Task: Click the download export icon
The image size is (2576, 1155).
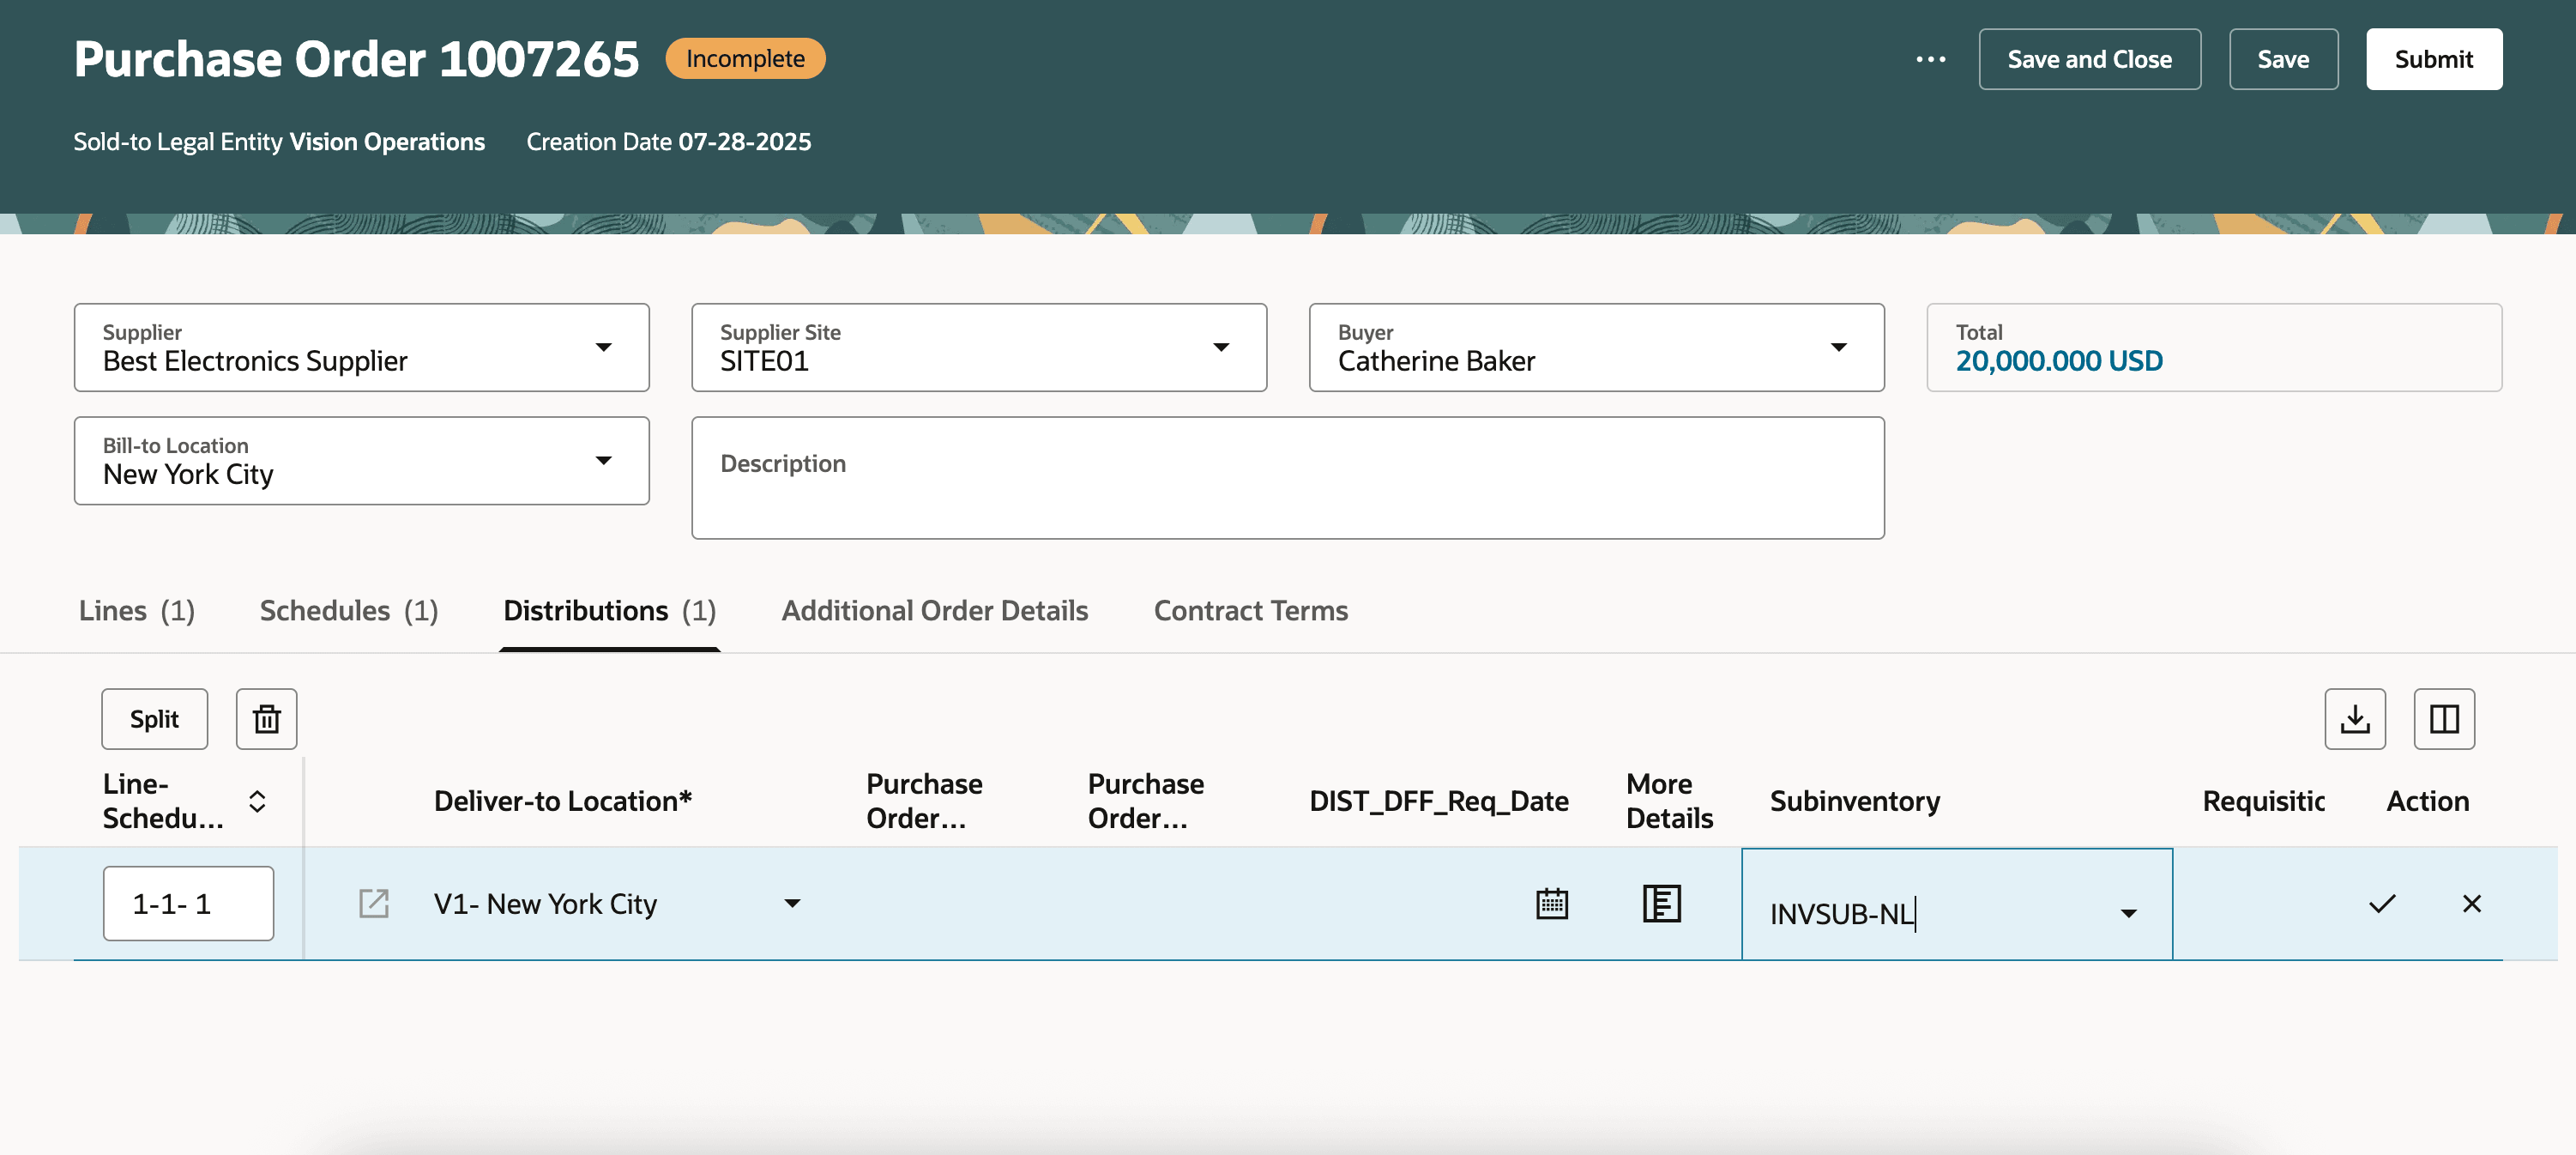Action: [x=2354, y=718]
